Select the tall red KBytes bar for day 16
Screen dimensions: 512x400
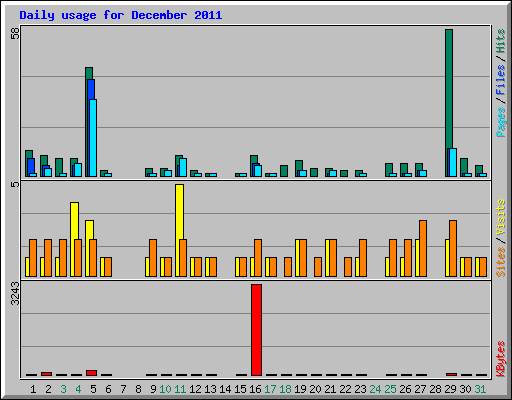pos(256,330)
